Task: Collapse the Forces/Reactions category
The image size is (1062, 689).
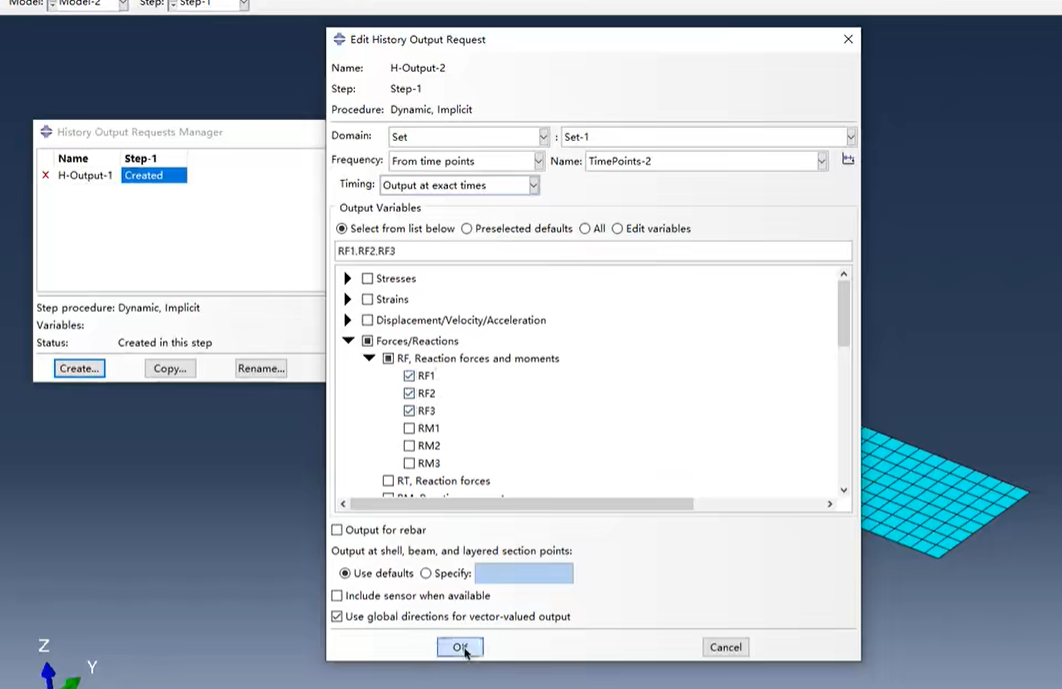Action: 348,341
